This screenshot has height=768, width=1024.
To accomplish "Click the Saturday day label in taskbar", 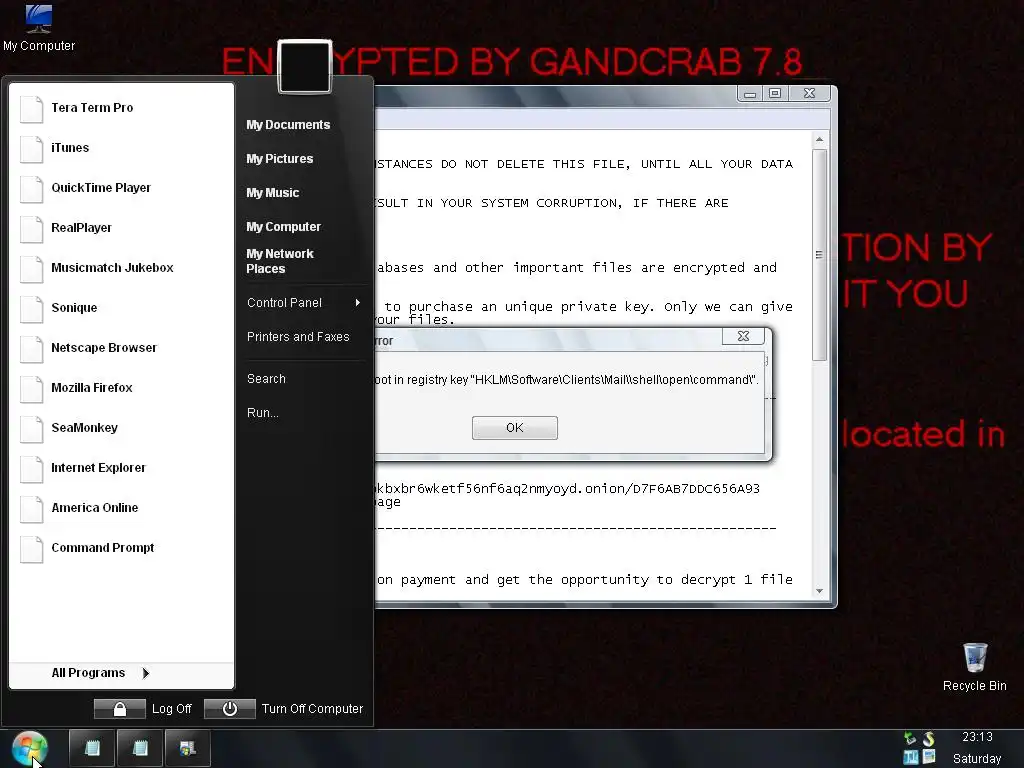I will pyautogui.click(x=977, y=759).
